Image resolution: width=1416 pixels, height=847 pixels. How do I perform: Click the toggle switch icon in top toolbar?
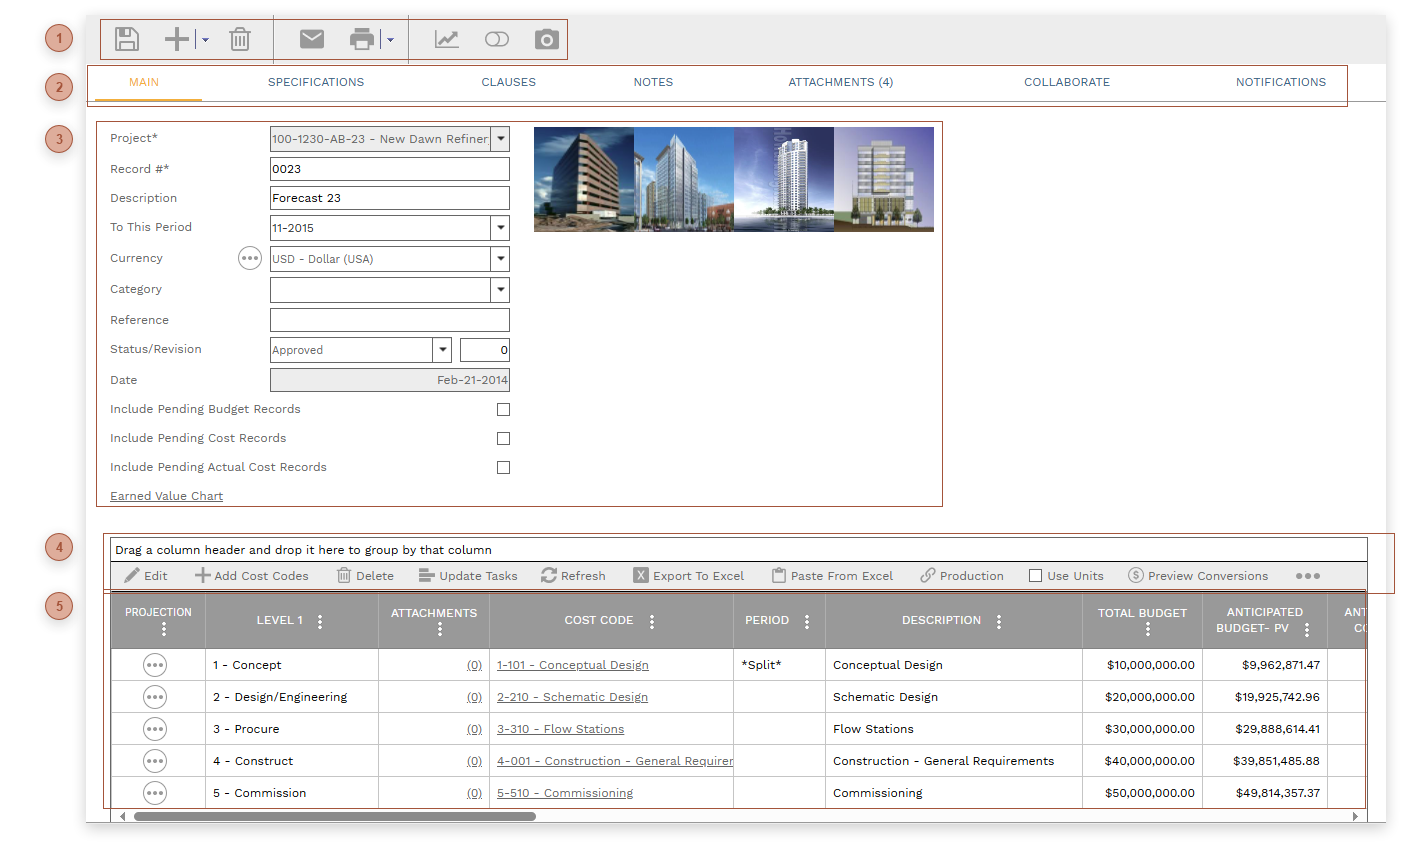[x=496, y=39]
